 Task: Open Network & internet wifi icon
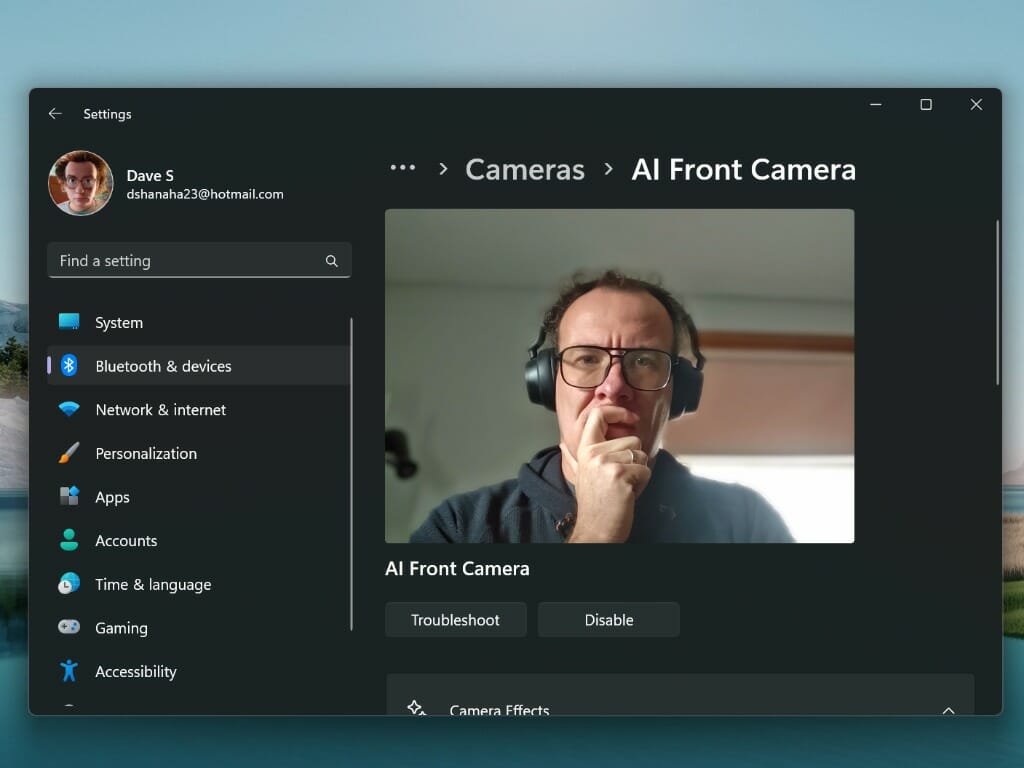click(69, 409)
